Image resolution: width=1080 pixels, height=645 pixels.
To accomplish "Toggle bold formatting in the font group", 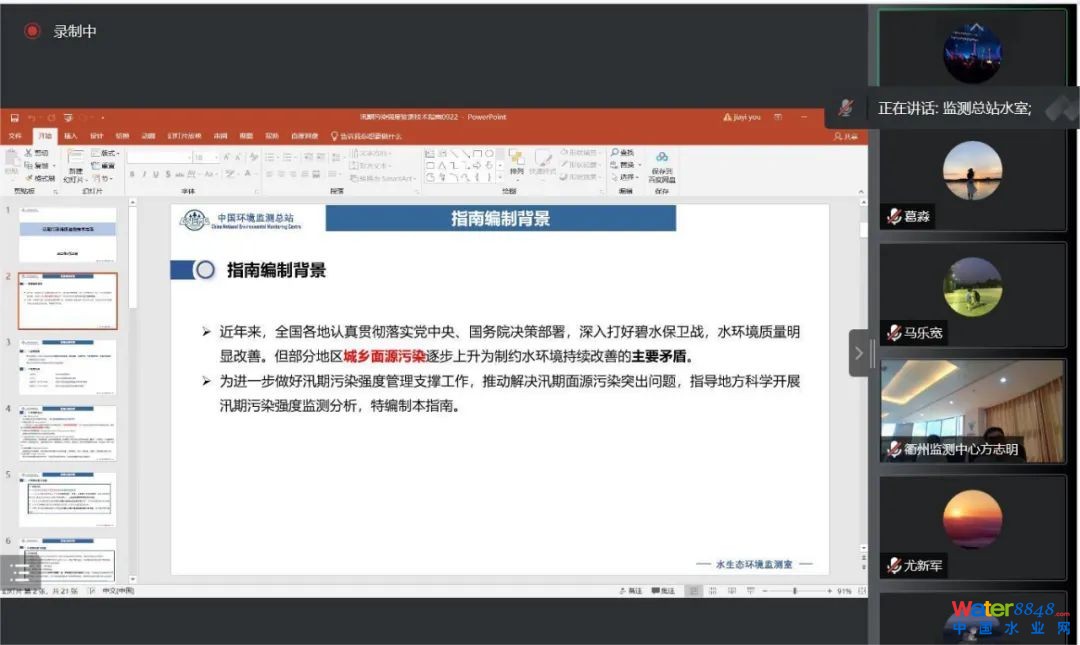I will pyautogui.click(x=132, y=174).
